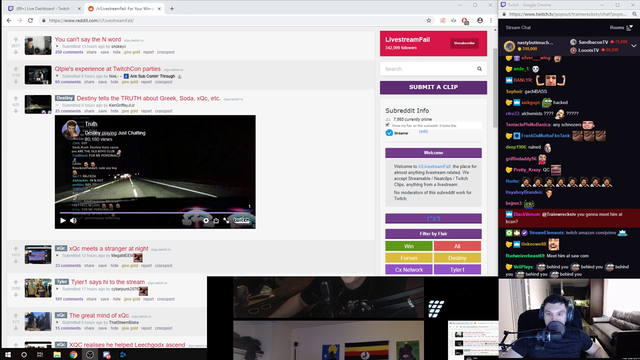Click the Twitch logo in the clip player
The image size is (640, 360).
click(241, 220)
